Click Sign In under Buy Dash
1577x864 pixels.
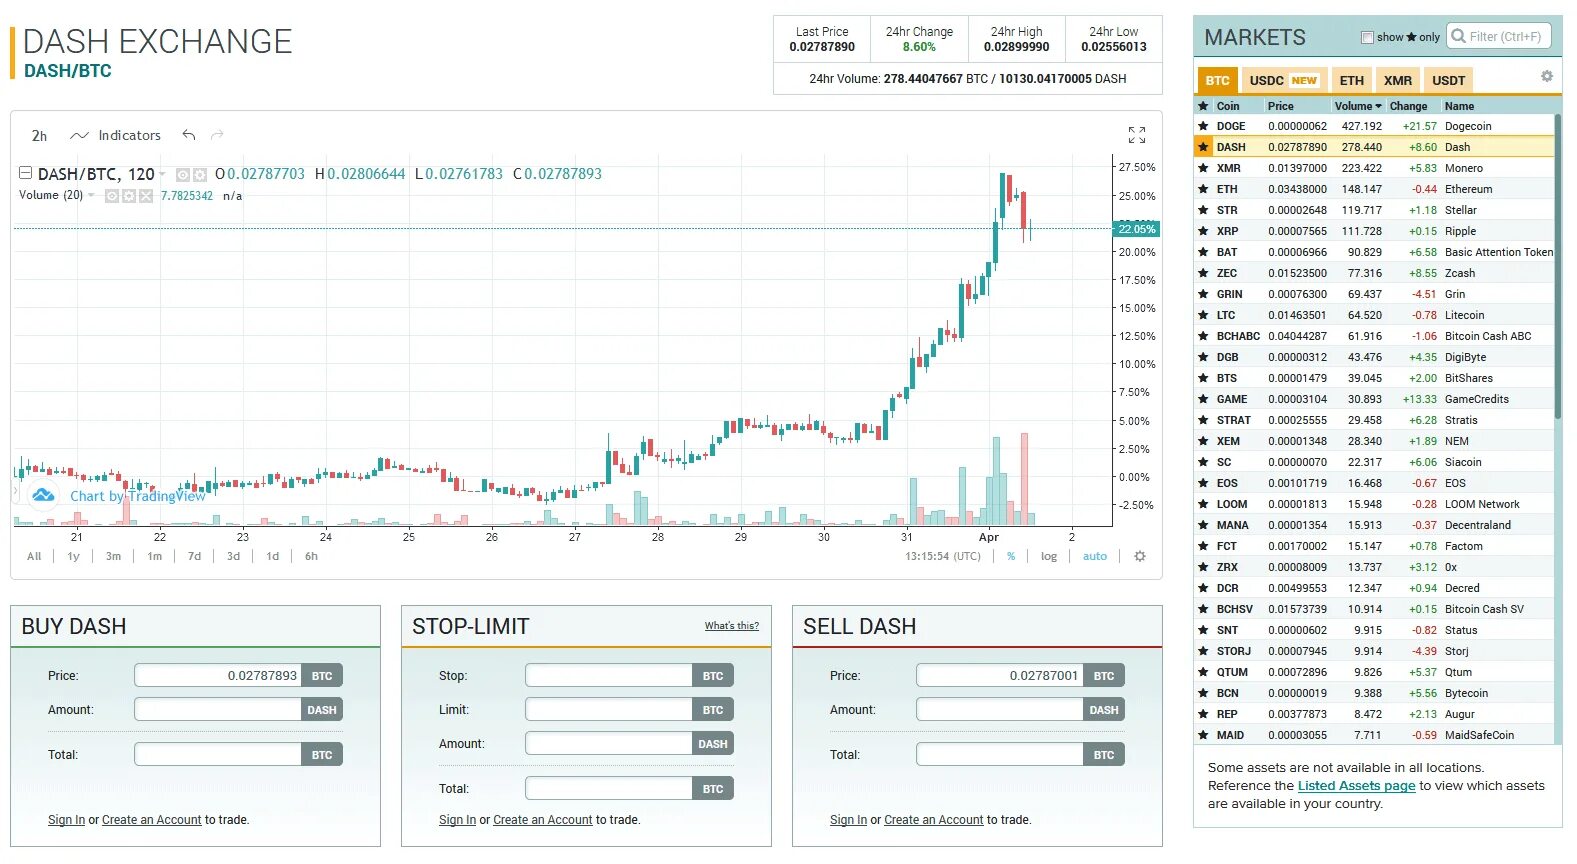pos(66,820)
